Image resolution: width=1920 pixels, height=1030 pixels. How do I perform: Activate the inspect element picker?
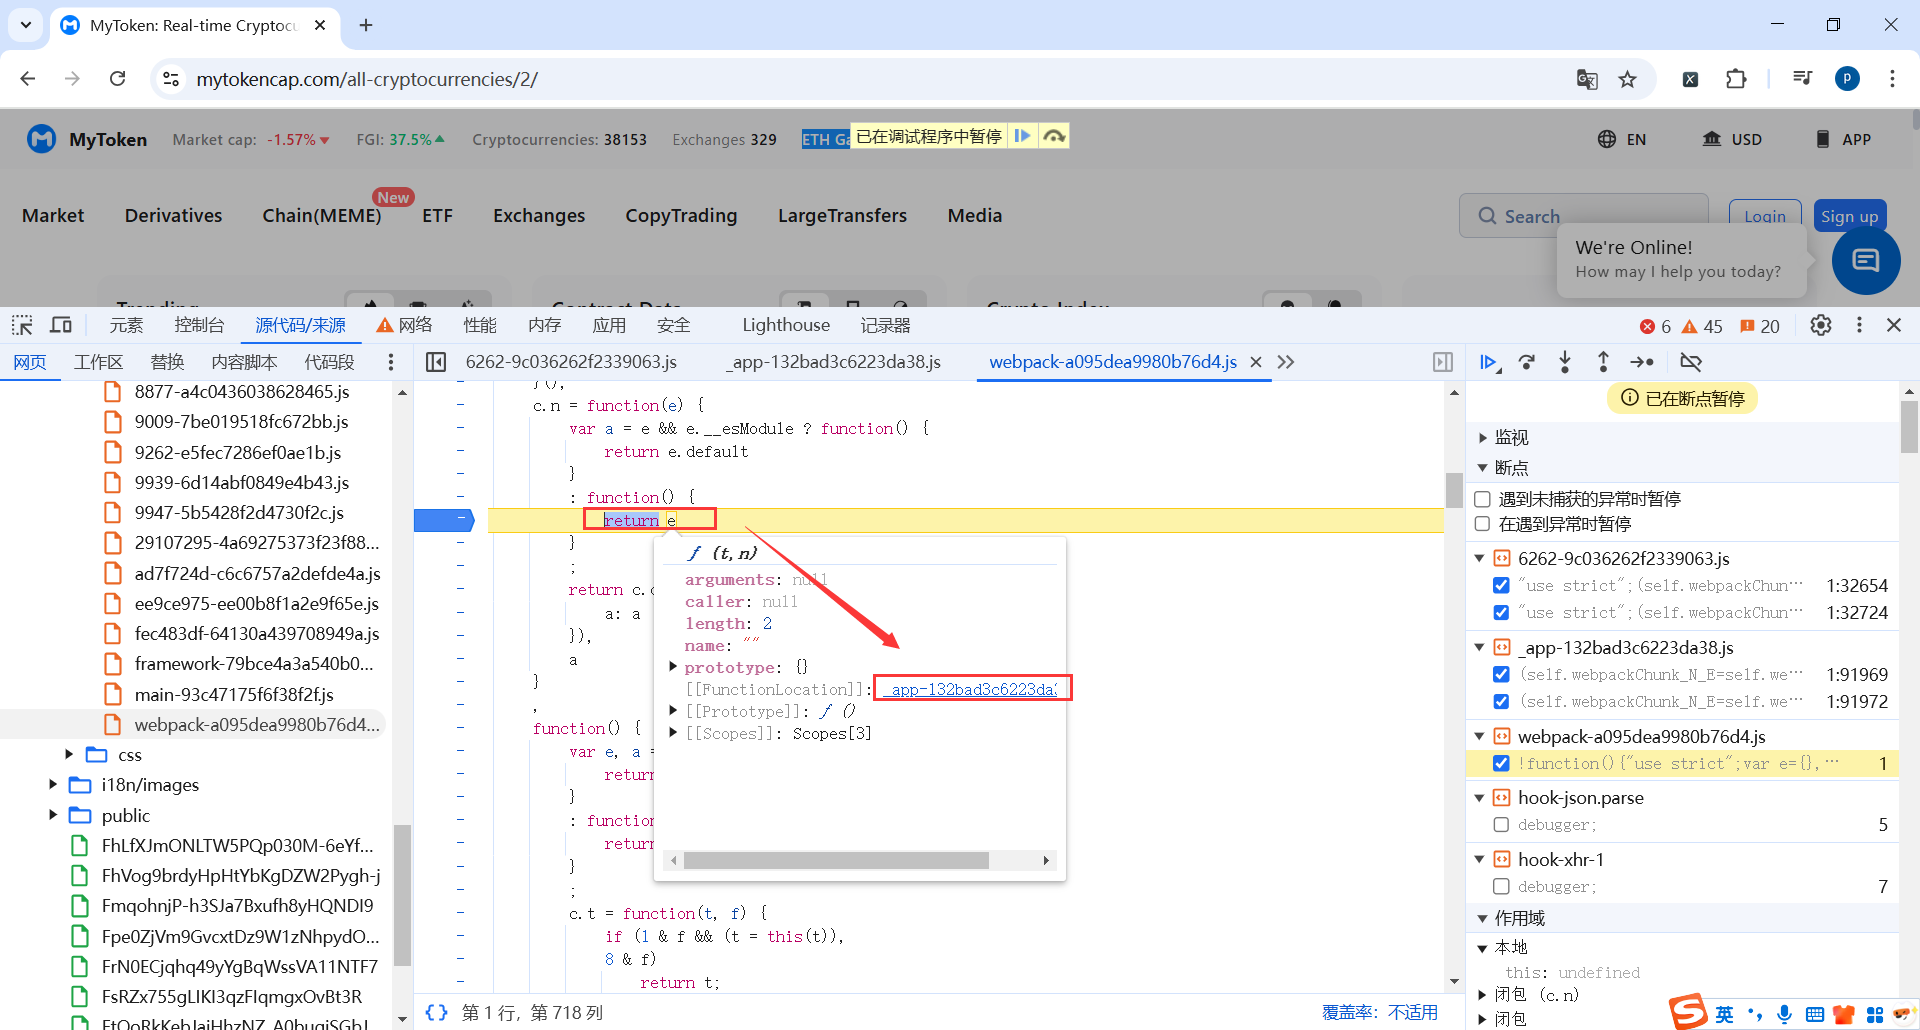22,325
